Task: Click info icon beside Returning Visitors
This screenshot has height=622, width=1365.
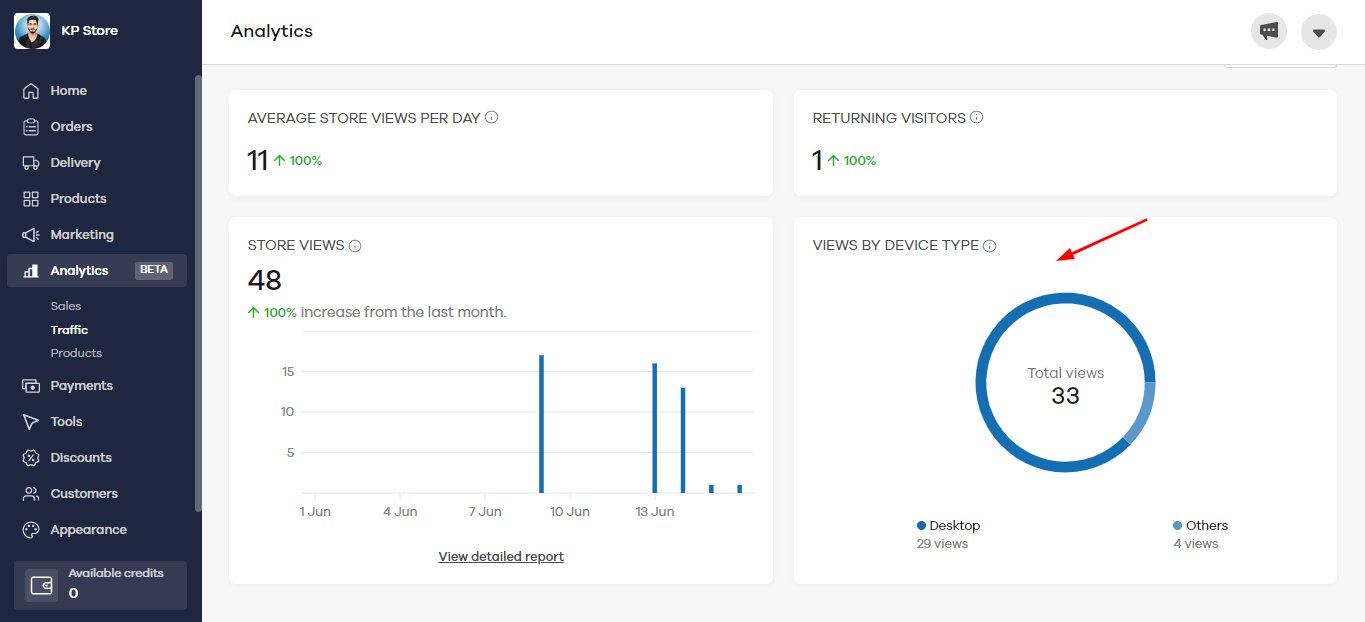Action: point(977,117)
